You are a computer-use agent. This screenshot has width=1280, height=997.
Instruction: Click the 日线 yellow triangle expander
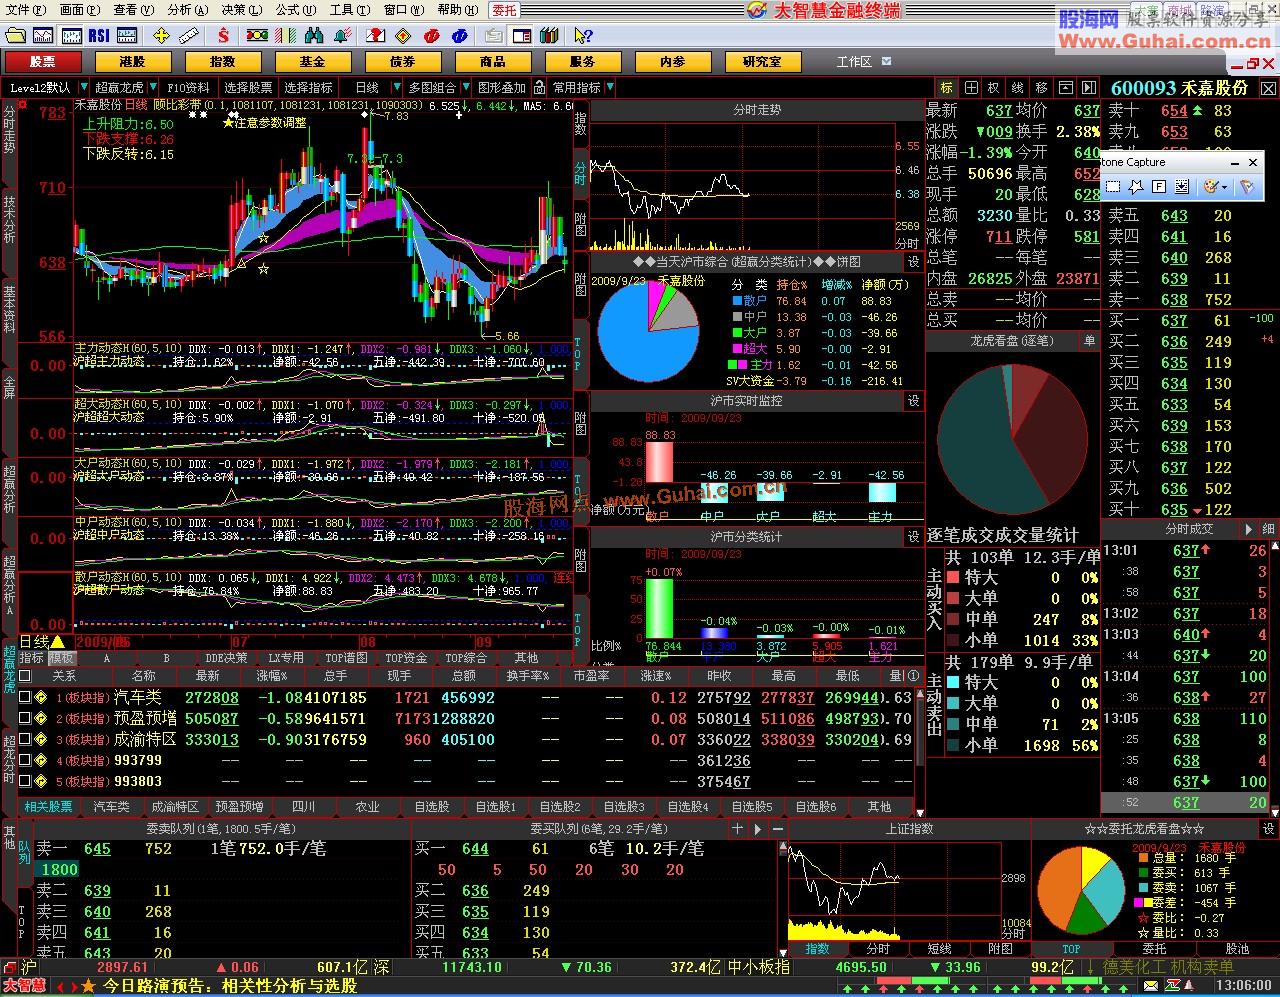pyautogui.click(x=58, y=641)
